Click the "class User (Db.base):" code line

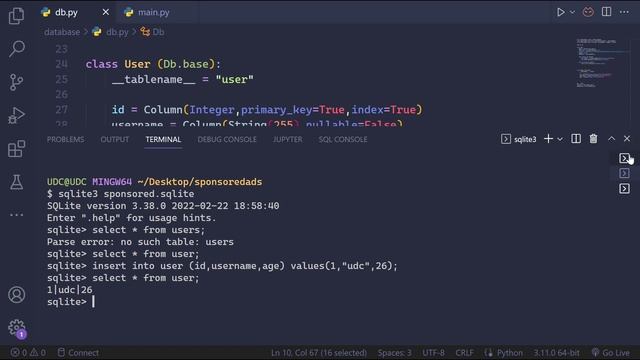coord(153,64)
